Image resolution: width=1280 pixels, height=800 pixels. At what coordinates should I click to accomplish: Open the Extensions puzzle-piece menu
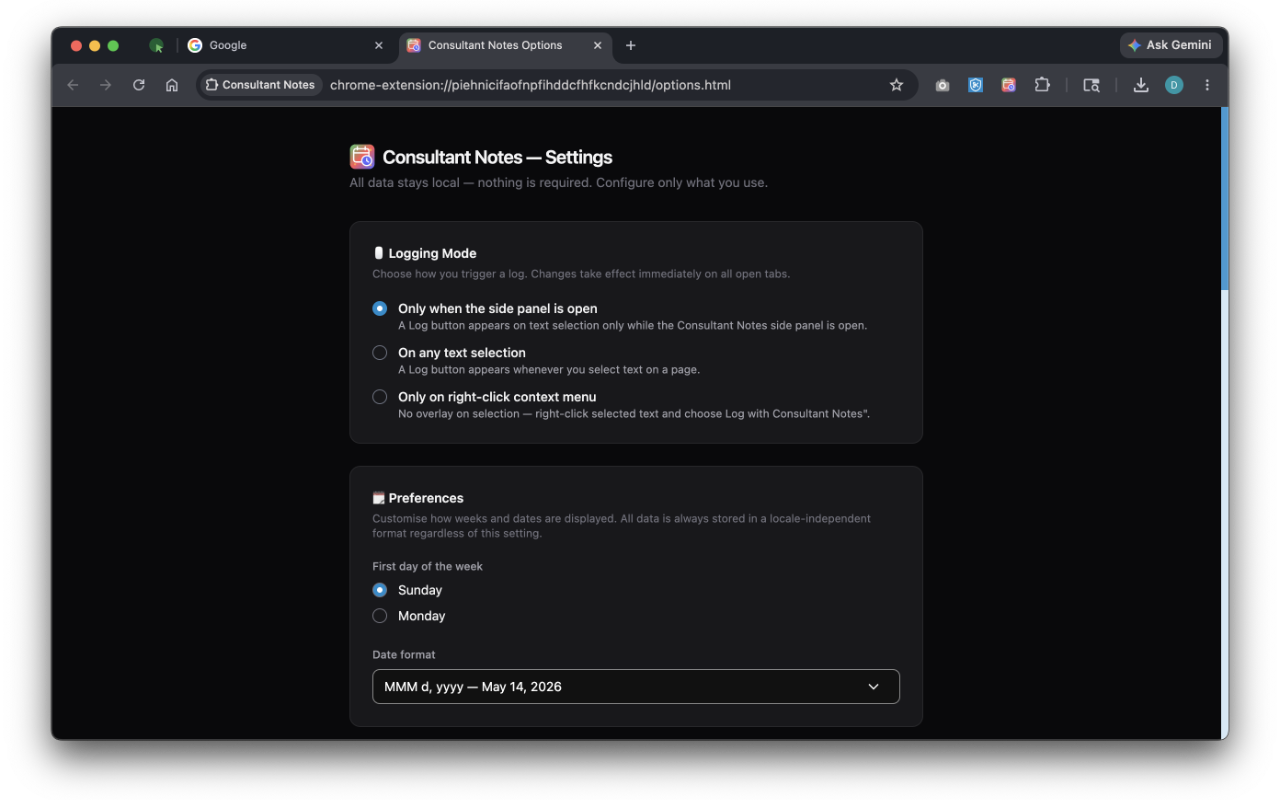(x=1042, y=85)
